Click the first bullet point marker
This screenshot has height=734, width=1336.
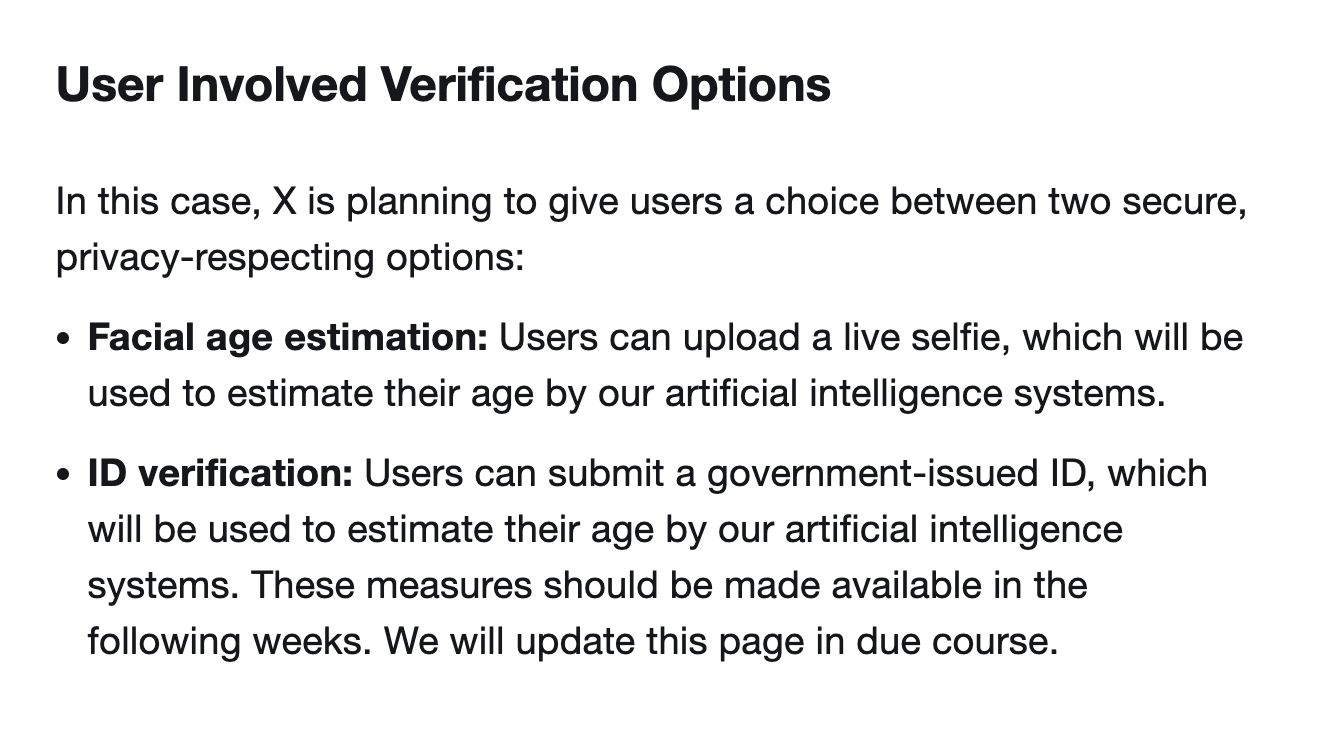tap(65, 339)
